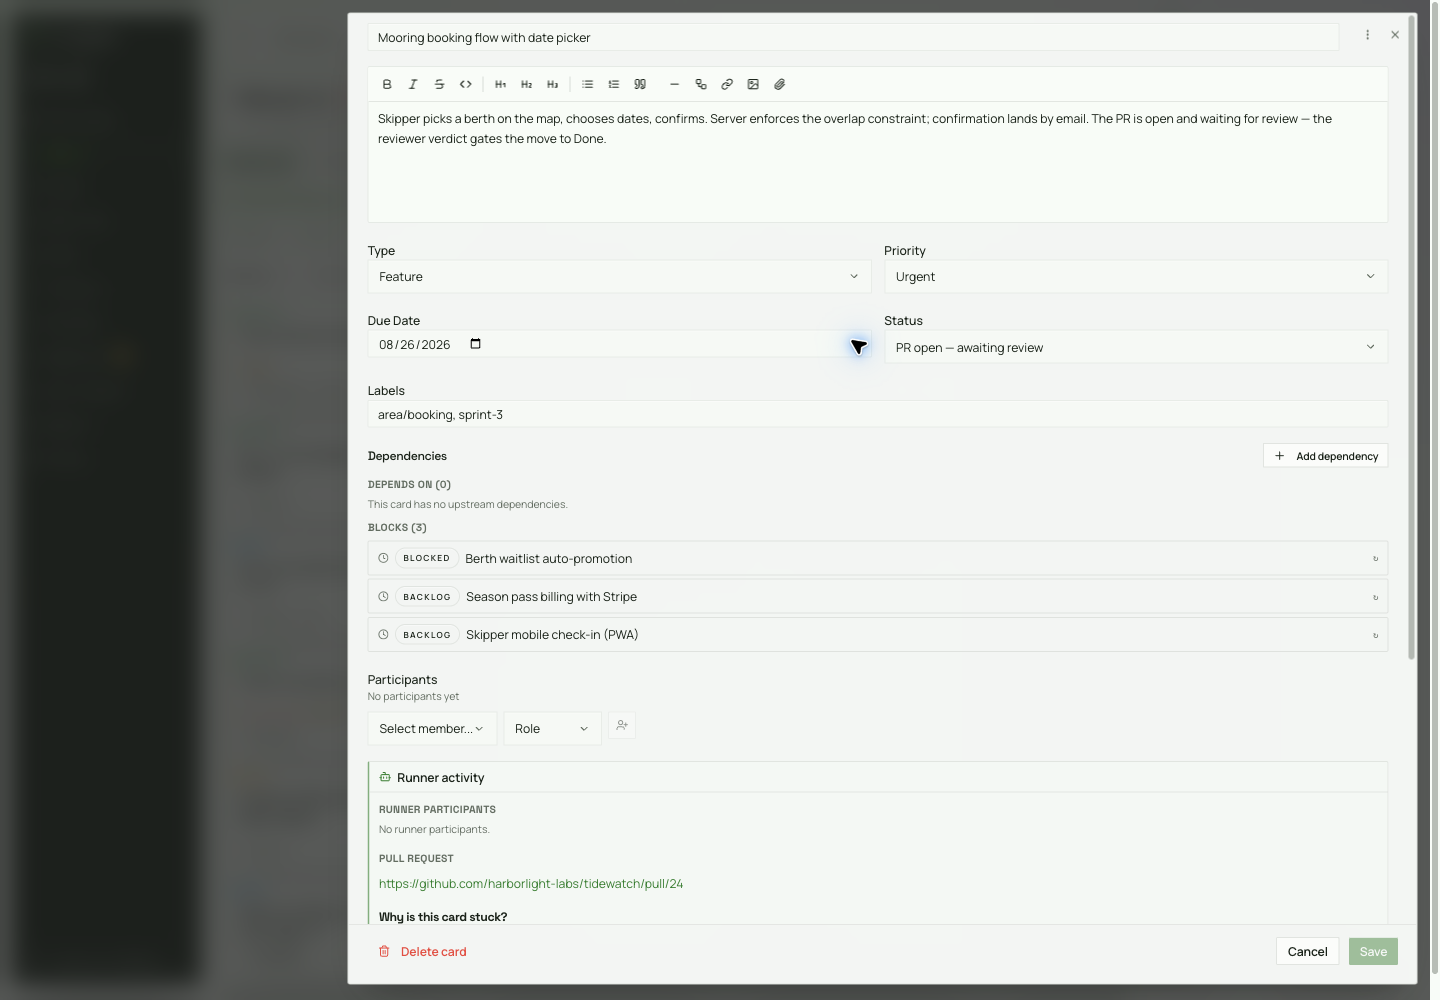Click the BLOCKED badge on Berth waitlist row
Viewport: 1440px width, 1000px height.
pyautogui.click(x=427, y=558)
